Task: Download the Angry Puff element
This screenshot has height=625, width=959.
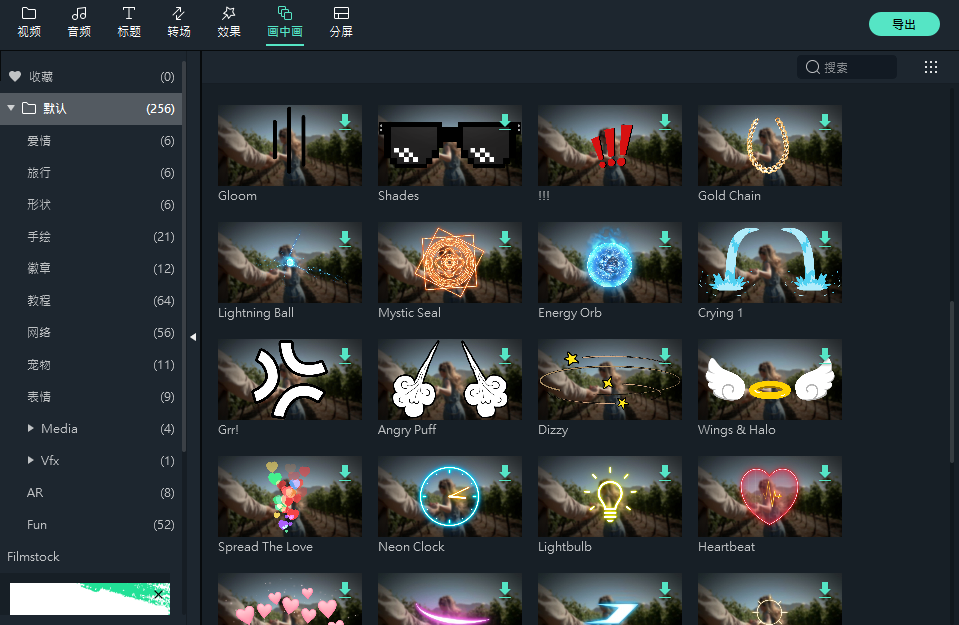Action: [x=505, y=355]
